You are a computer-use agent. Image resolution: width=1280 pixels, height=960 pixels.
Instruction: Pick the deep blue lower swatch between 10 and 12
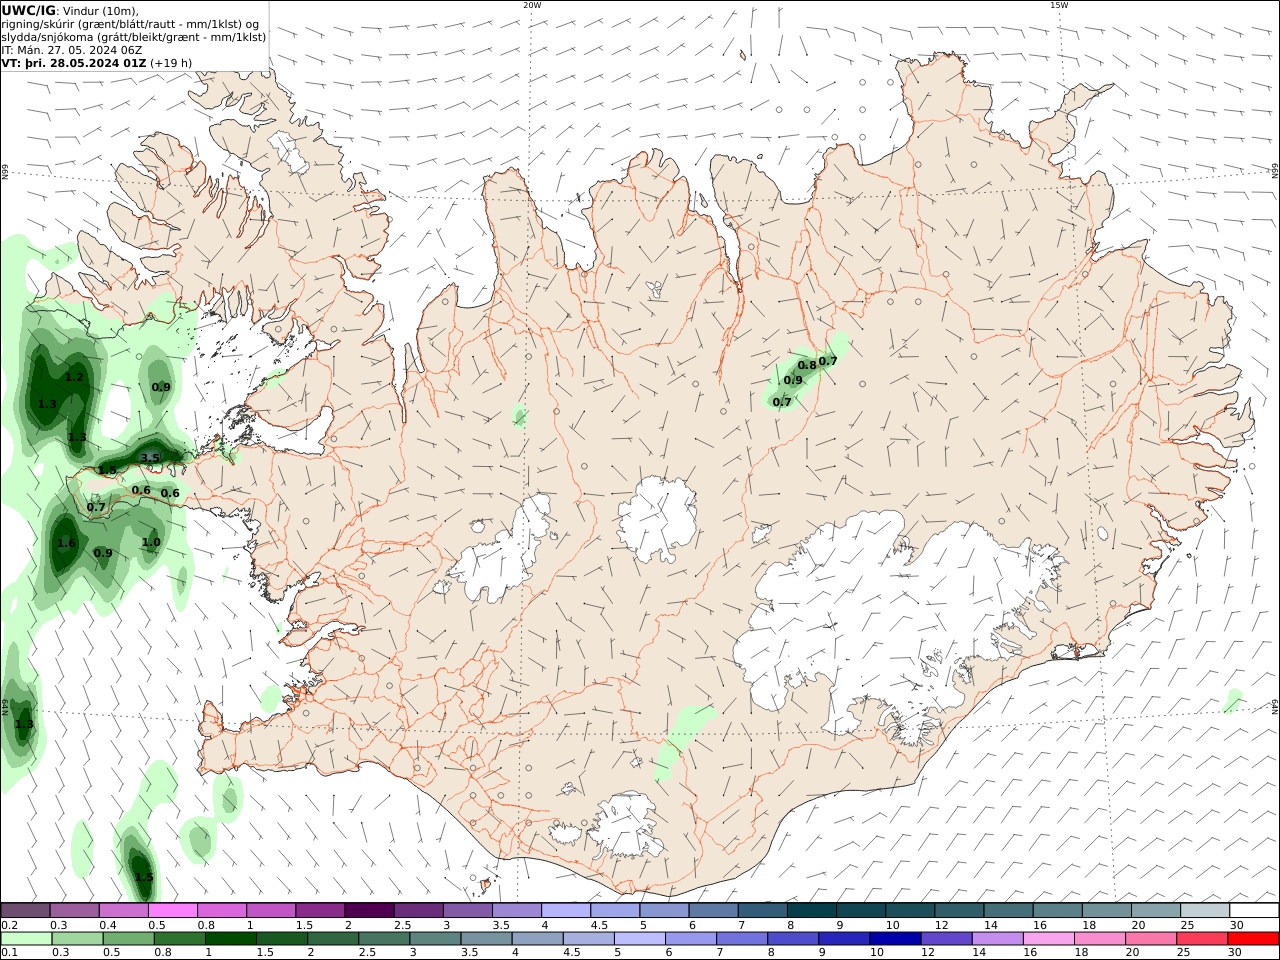894,938
